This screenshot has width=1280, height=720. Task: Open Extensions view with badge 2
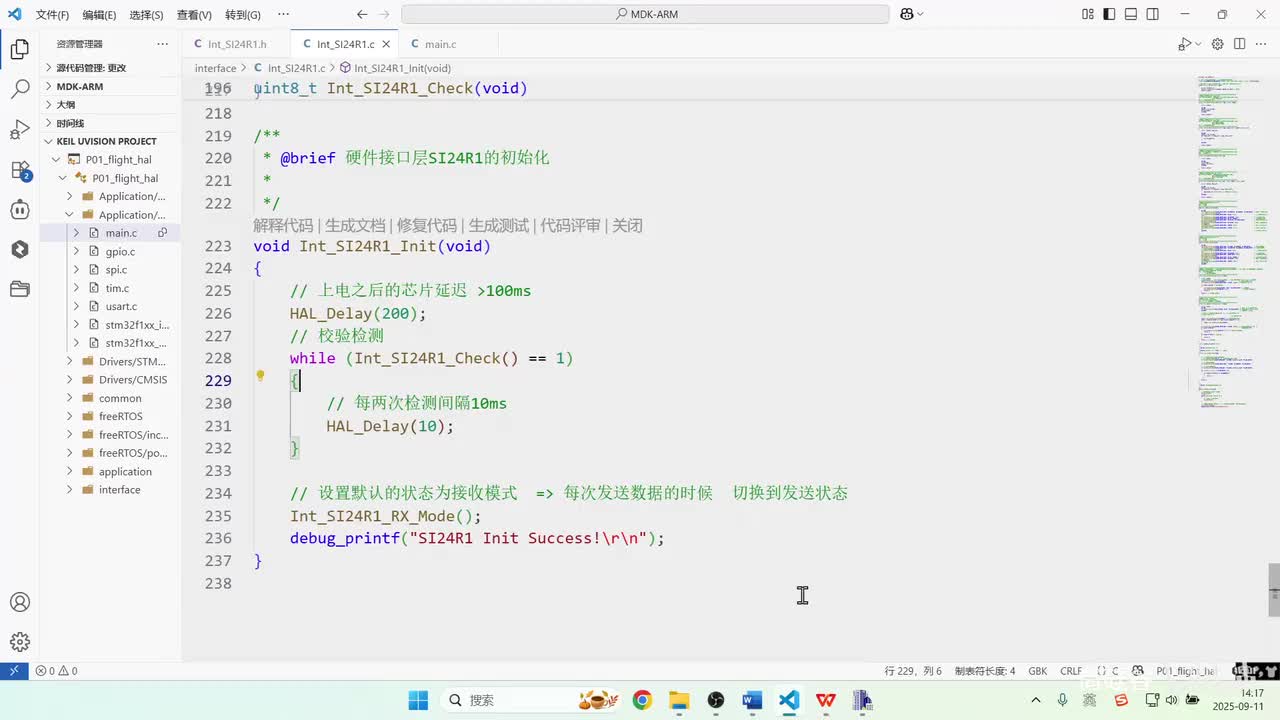(x=19, y=170)
